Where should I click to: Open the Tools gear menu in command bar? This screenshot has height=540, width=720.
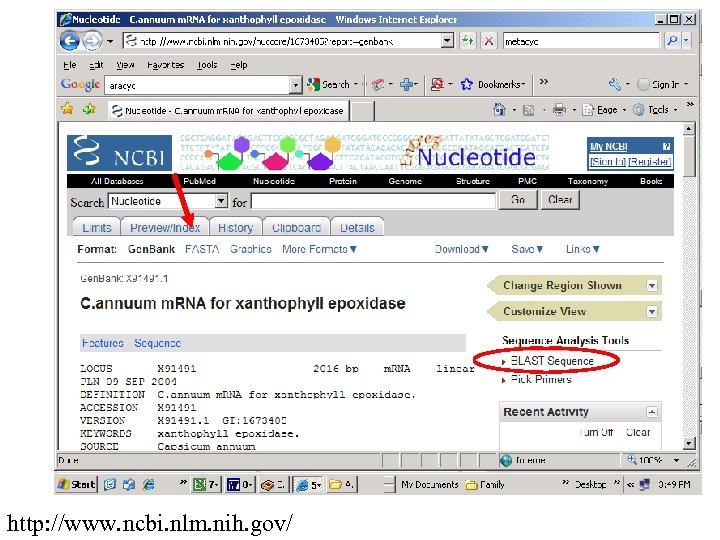pyautogui.click(x=655, y=110)
